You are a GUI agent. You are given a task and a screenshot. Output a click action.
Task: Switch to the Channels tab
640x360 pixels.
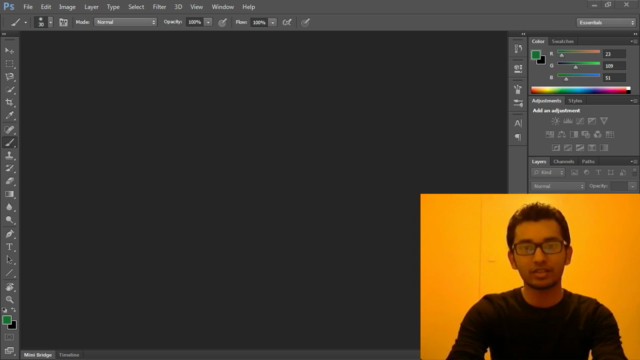coord(564,162)
